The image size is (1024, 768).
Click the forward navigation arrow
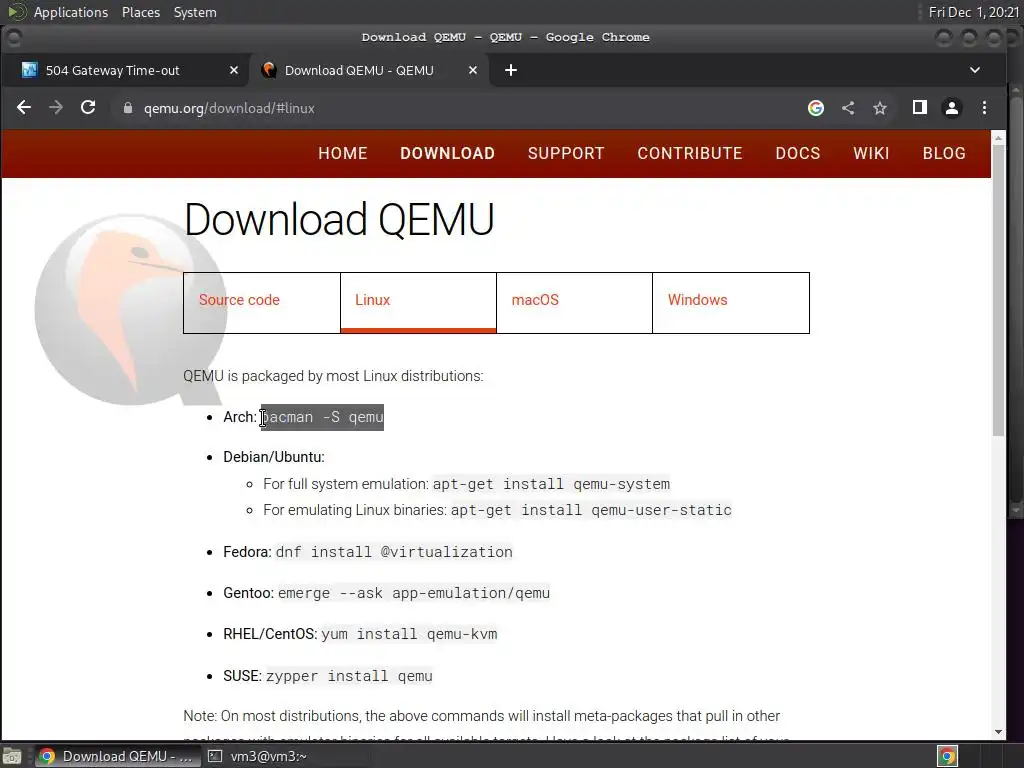pos(56,108)
